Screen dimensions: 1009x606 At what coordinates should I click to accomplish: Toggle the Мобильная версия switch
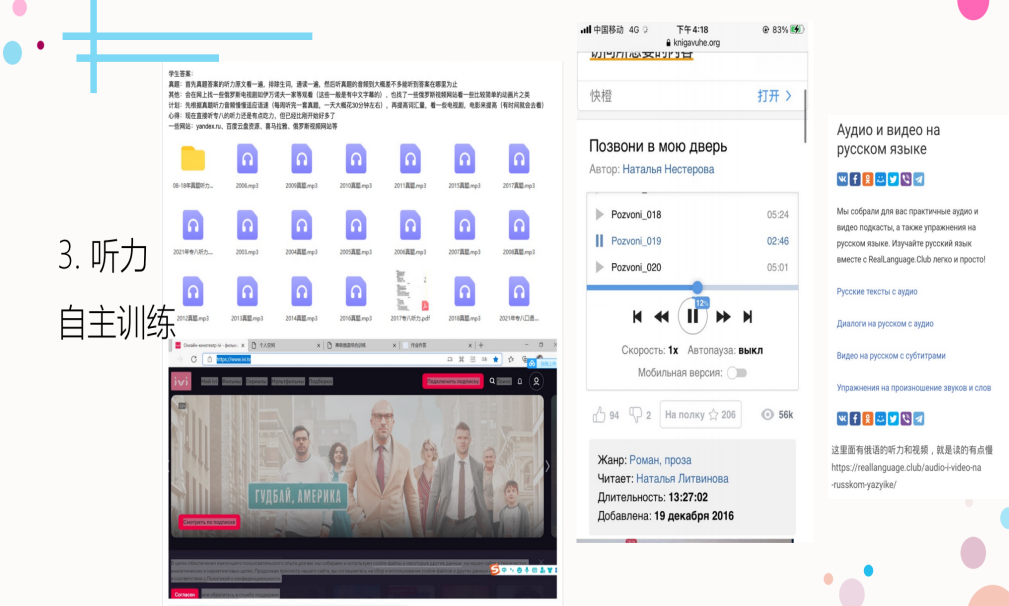pyautogui.click(x=736, y=373)
